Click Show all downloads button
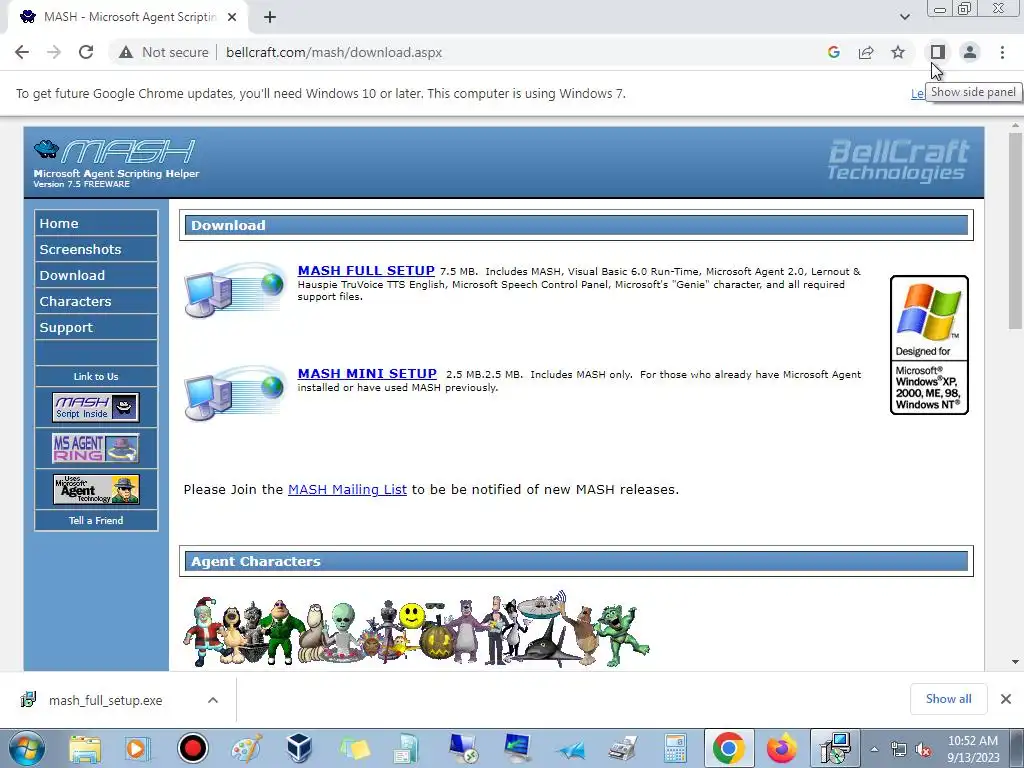This screenshot has height=768, width=1024. 948,699
